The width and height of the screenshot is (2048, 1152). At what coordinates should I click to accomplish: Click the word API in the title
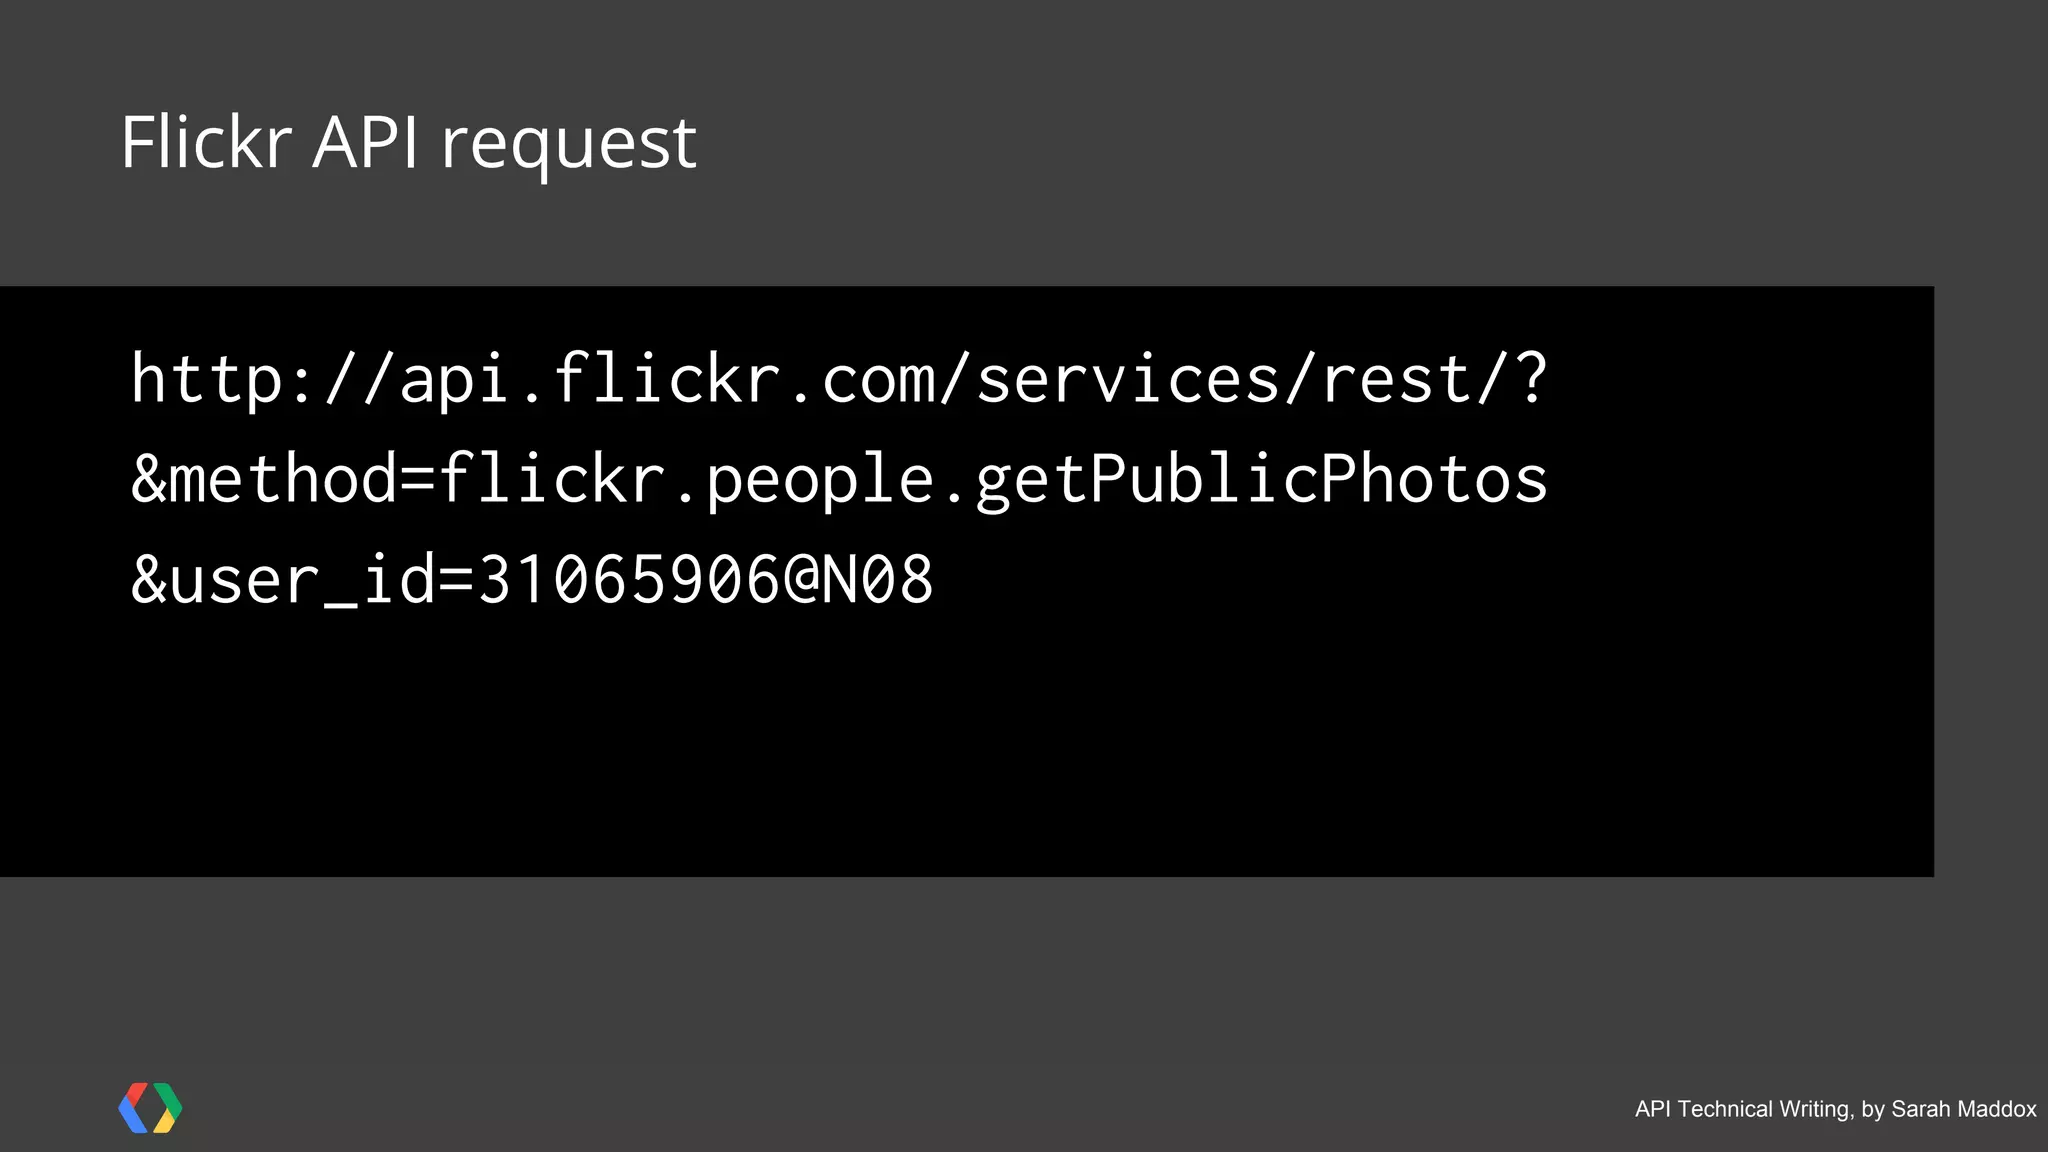(x=366, y=143)
